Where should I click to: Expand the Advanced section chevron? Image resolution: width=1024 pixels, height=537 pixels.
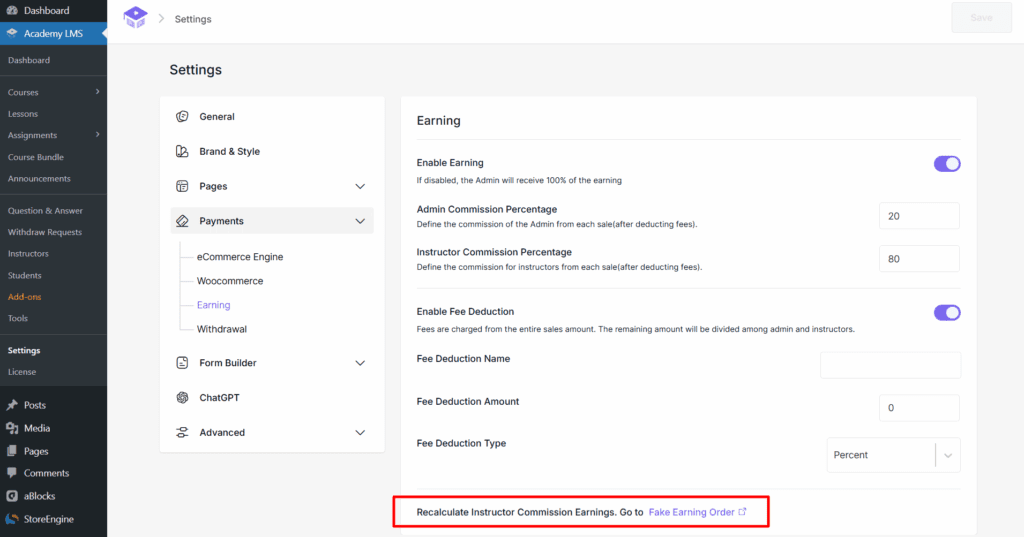(360, 433)
